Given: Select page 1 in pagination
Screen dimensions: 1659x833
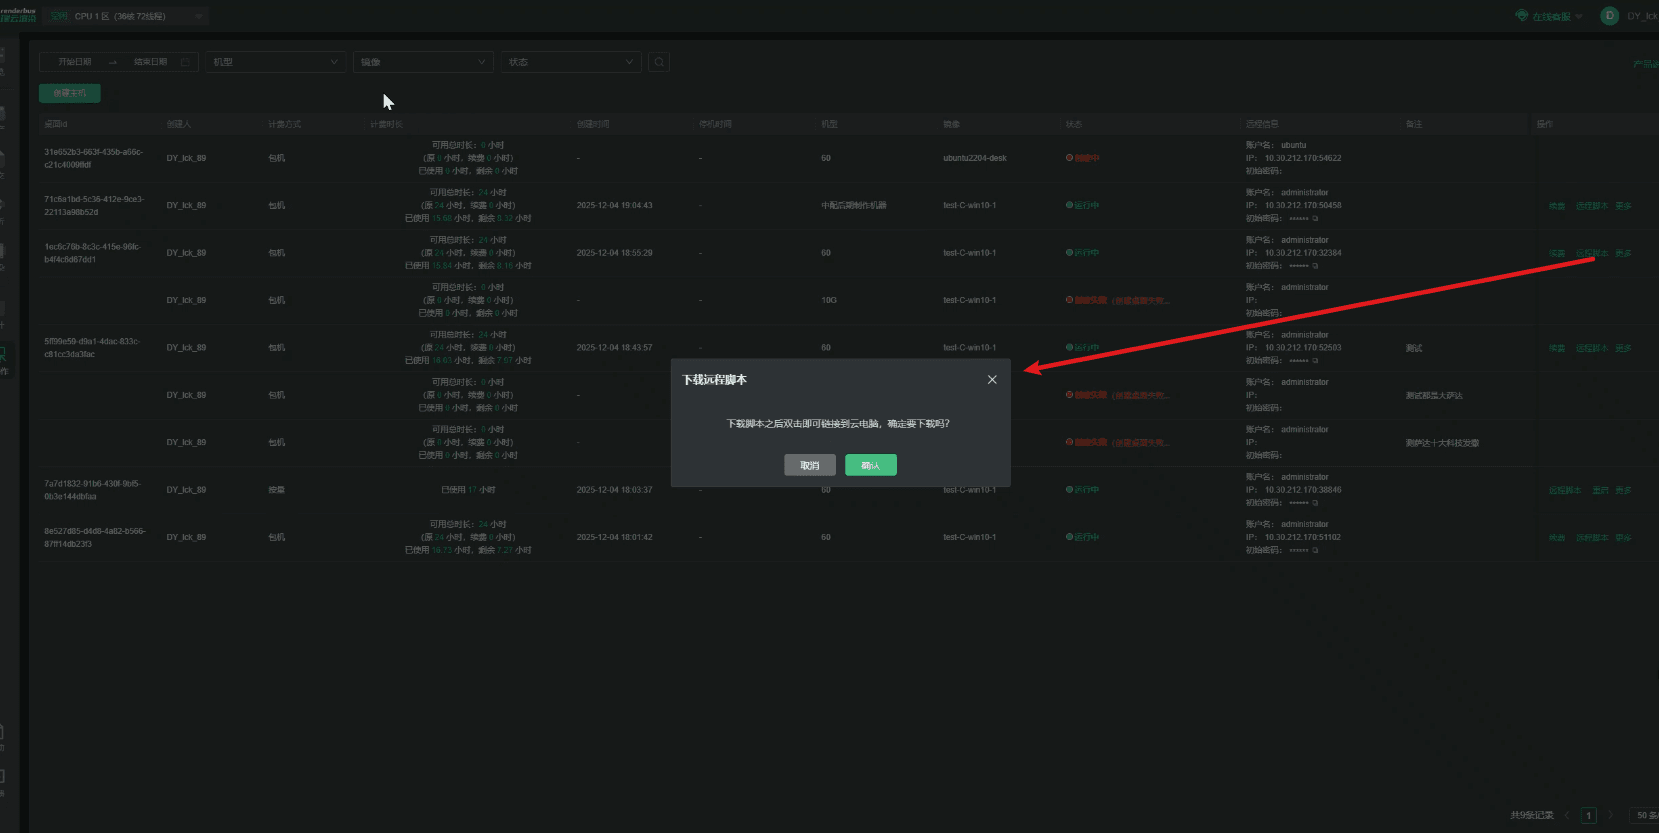Looking at the screenshot, I should (1588, 815).
